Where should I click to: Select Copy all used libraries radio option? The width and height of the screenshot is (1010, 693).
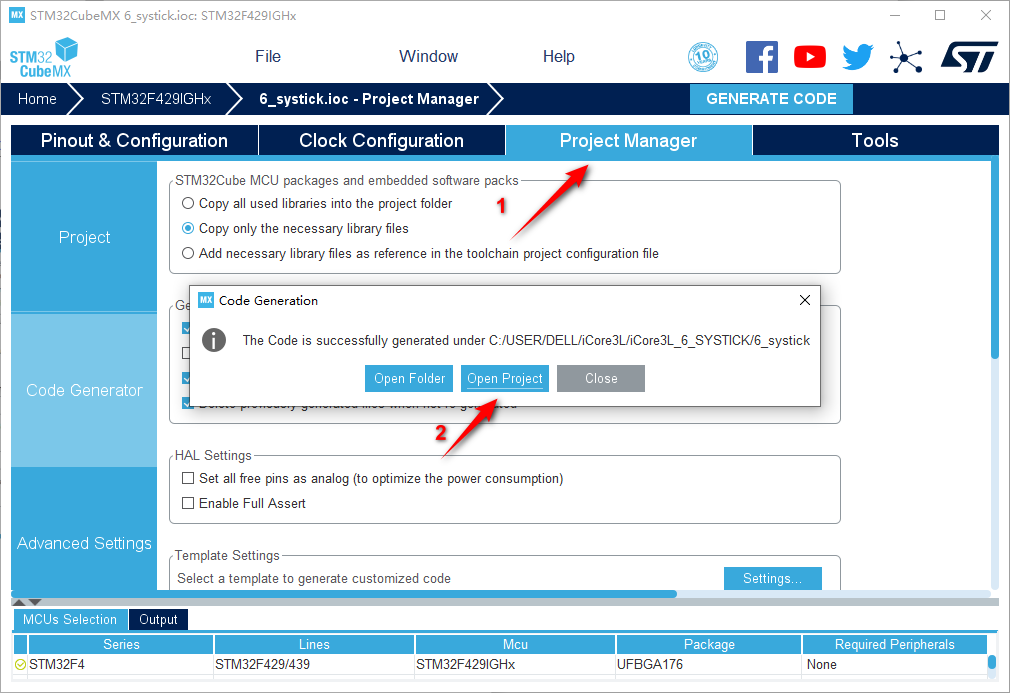click(188, 203)
